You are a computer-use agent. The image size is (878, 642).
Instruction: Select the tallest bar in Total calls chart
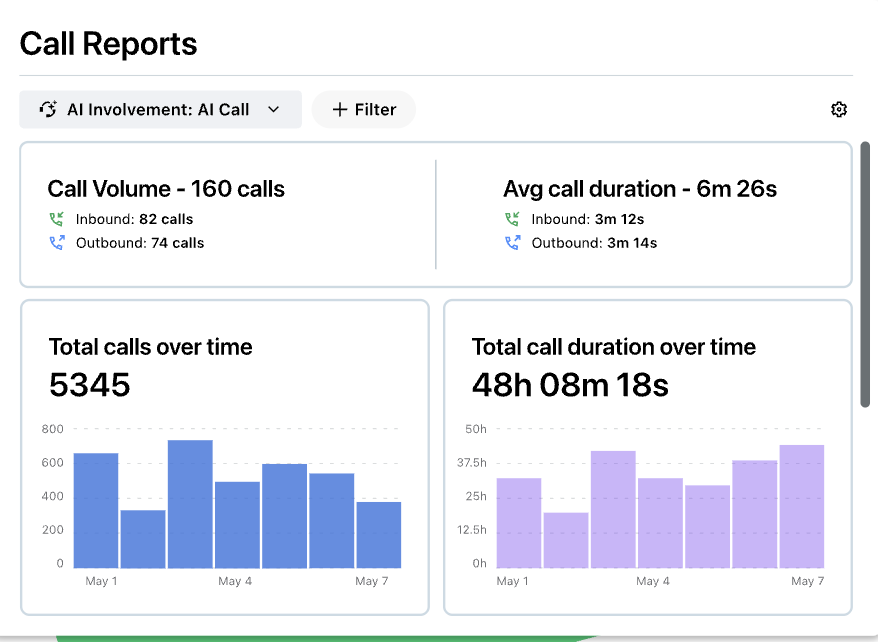click(x=190, y=504)
